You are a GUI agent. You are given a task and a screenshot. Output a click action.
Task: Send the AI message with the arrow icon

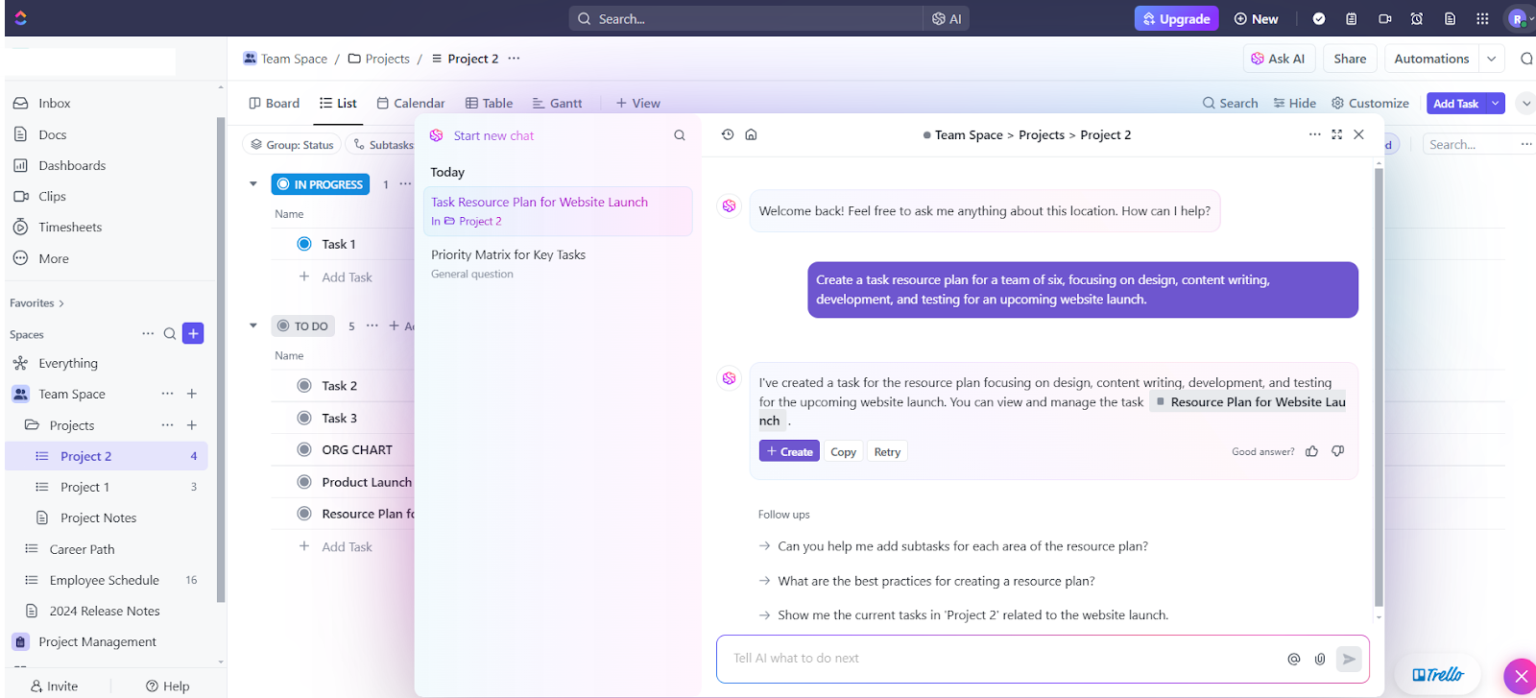click(x=1349, y=659)
